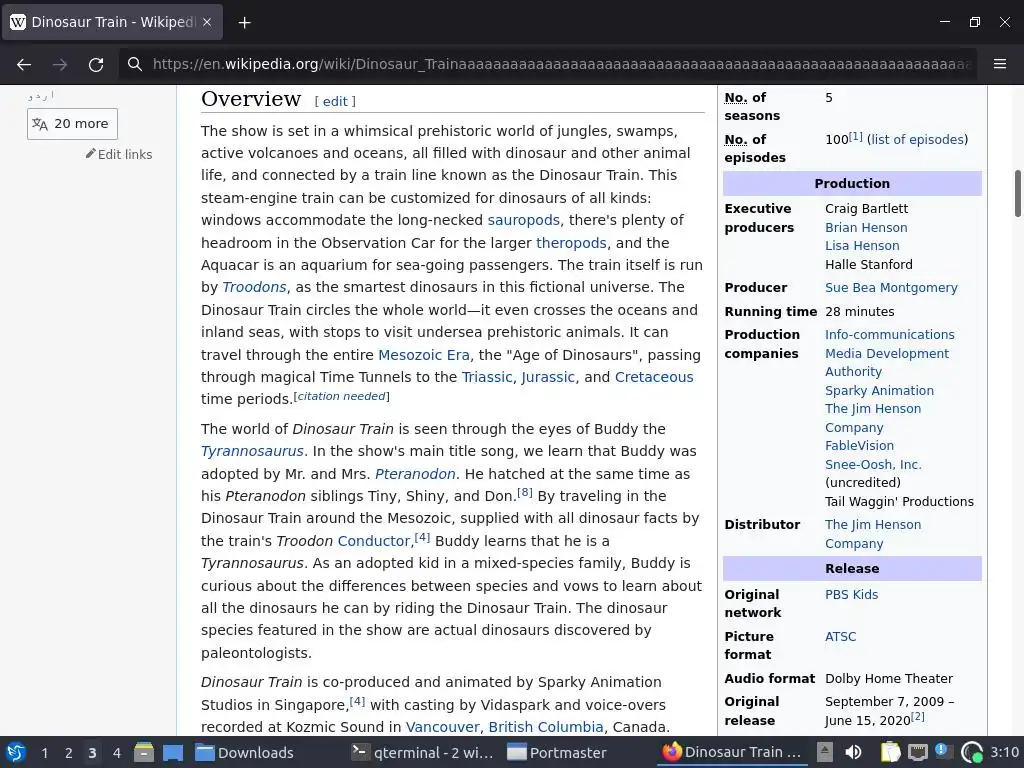Image resolution: width=1024 pixels, height=768 pixels.
Task: Click footnote 2 after June 15, 2020
Action: [918, 716]
